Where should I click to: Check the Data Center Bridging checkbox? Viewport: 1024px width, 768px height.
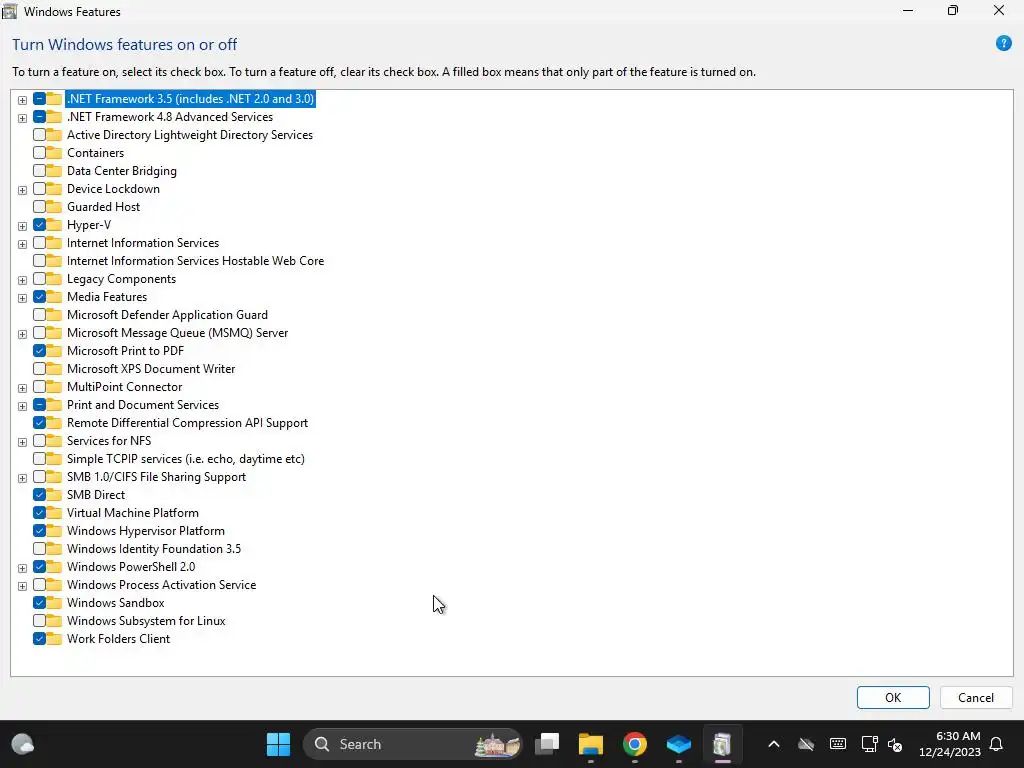coord(39,171)
